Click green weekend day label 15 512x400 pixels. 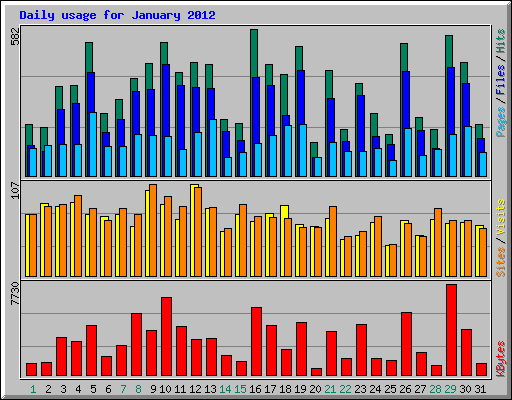(x=240, y=389)
